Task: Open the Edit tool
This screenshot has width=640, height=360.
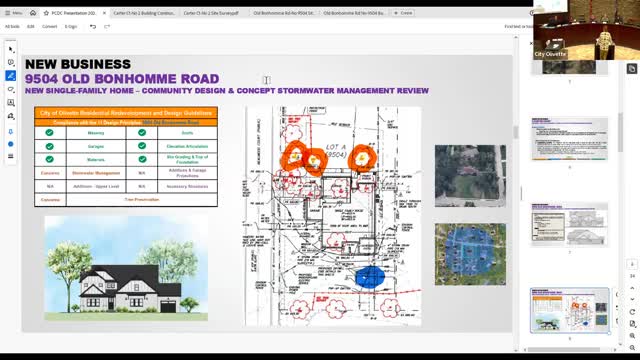Action: (x=31, y=27)
